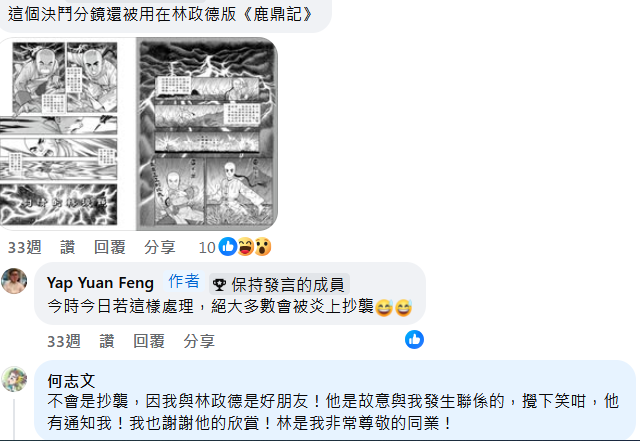Open Yap Yuan Feng's profile picture
640x441 pixels.
pyautogui.click(x=14, y=281)
